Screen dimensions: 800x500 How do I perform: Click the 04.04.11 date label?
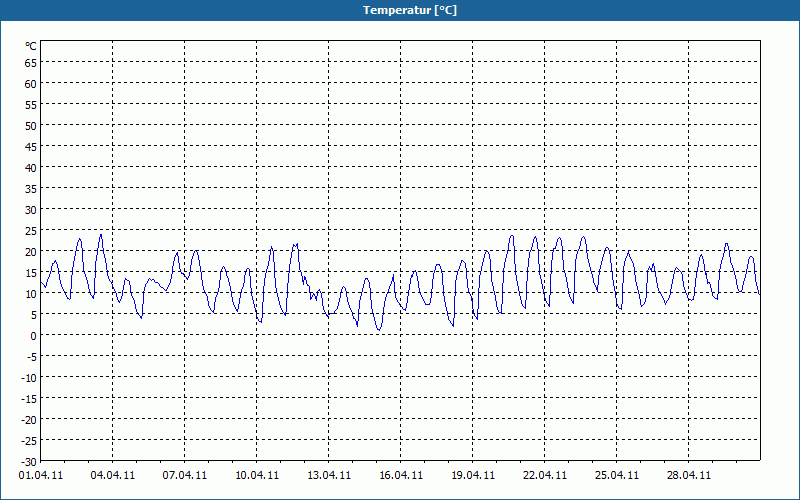pyautogui.click(x=113, y=475)
